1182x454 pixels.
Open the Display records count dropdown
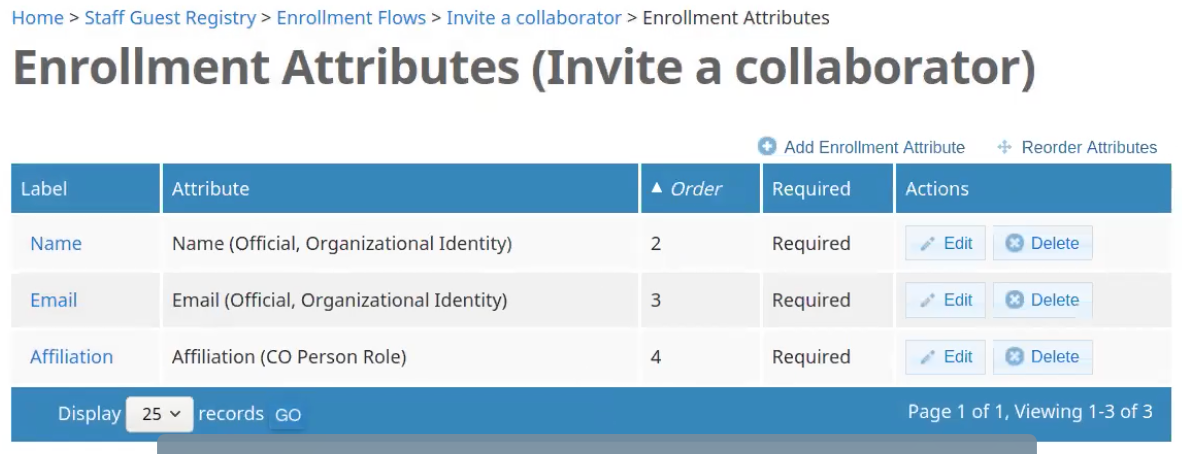[160, 414]
